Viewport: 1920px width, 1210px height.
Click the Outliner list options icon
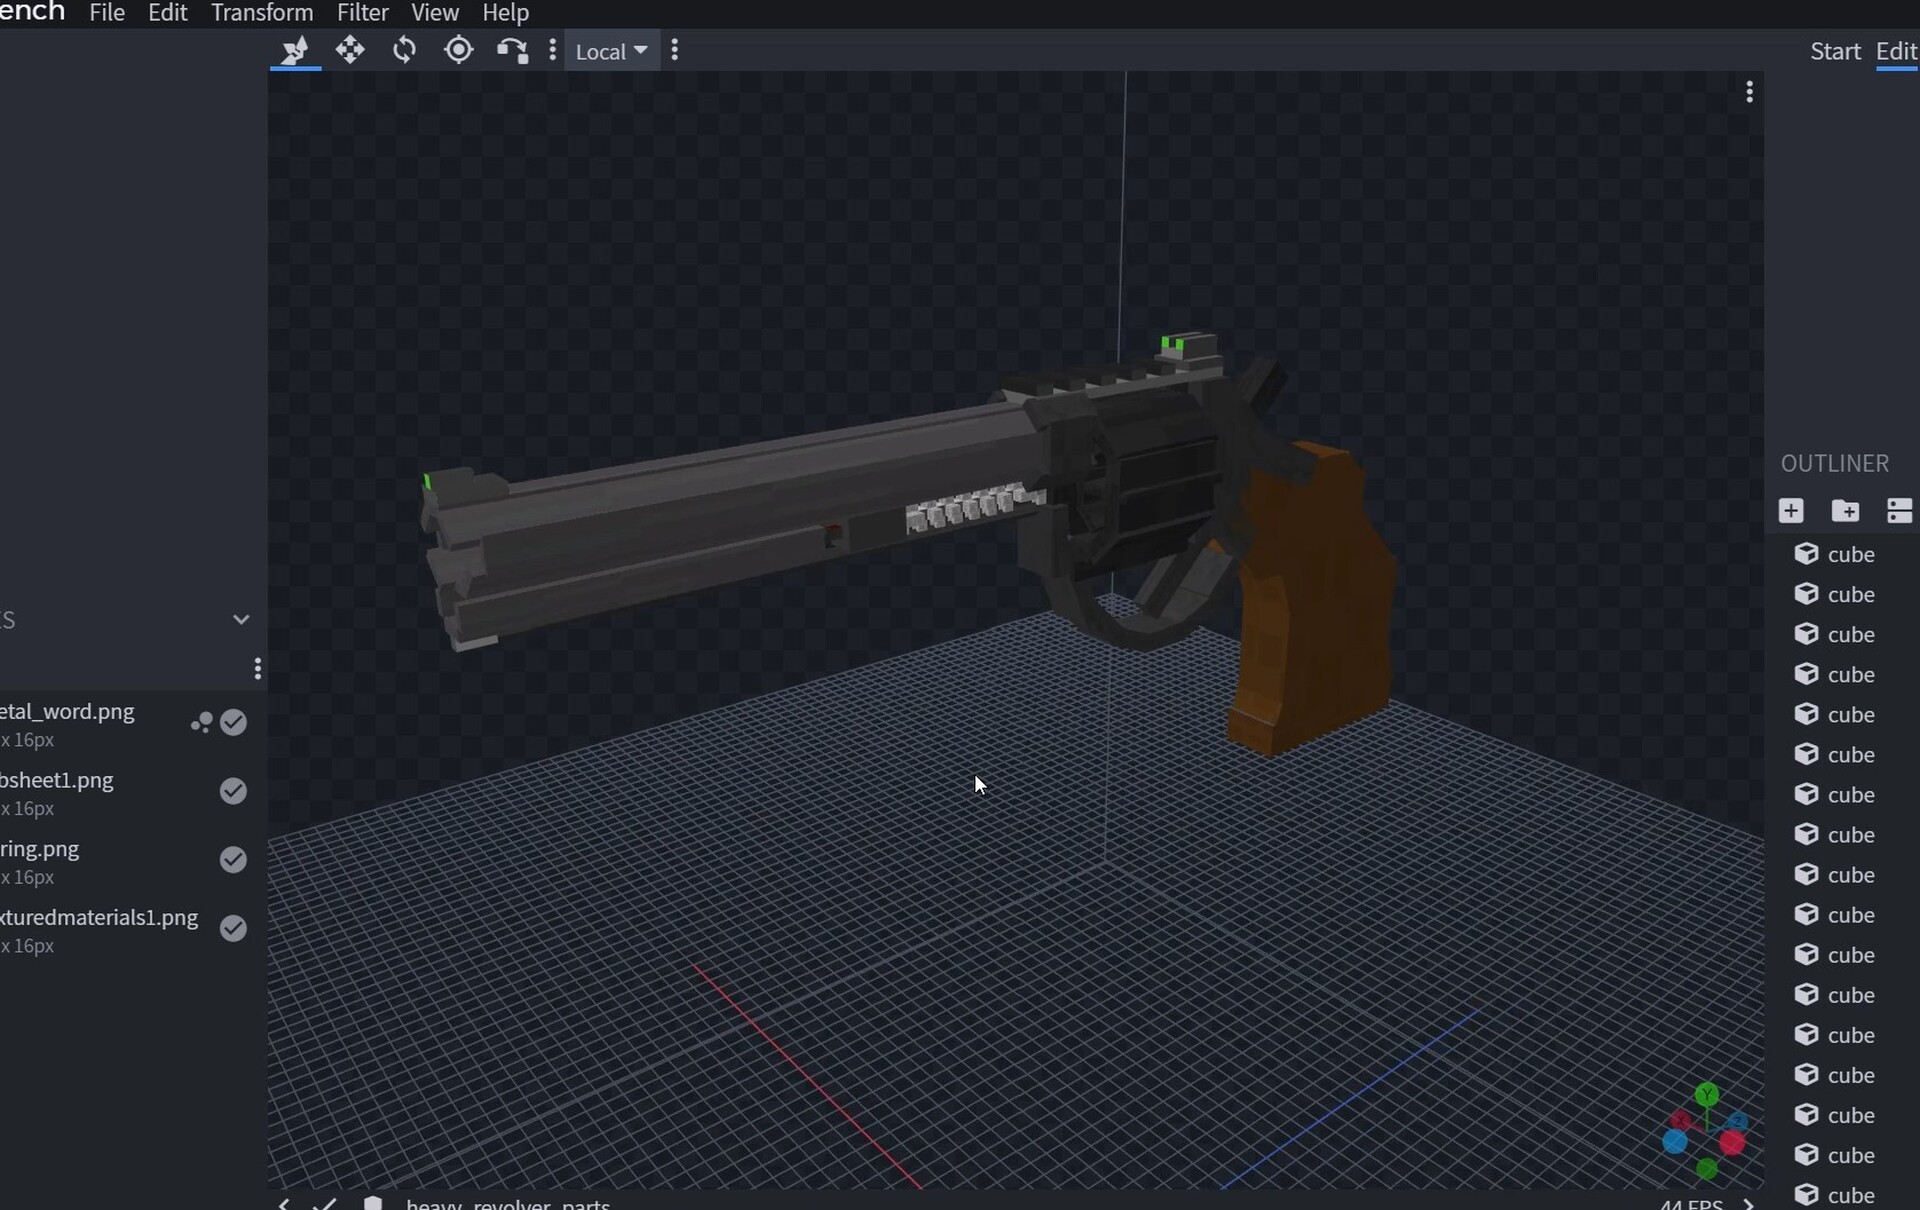click(x=1899, y=511)
